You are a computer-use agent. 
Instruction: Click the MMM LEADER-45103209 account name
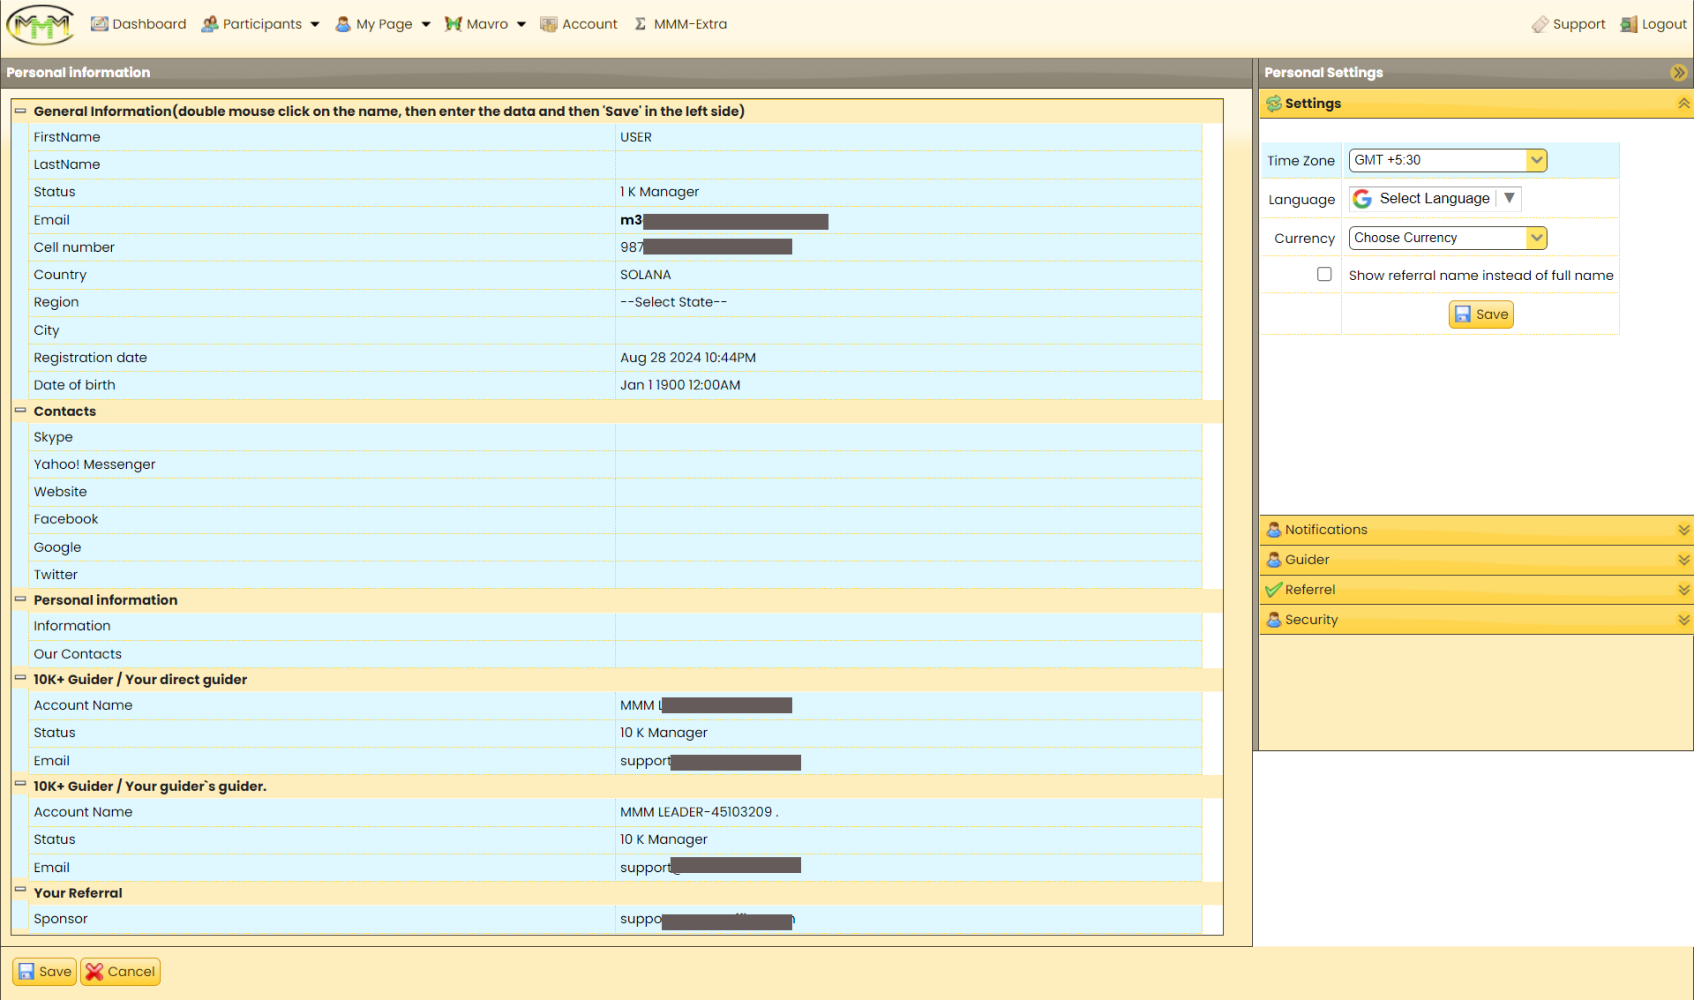point(698,812)
